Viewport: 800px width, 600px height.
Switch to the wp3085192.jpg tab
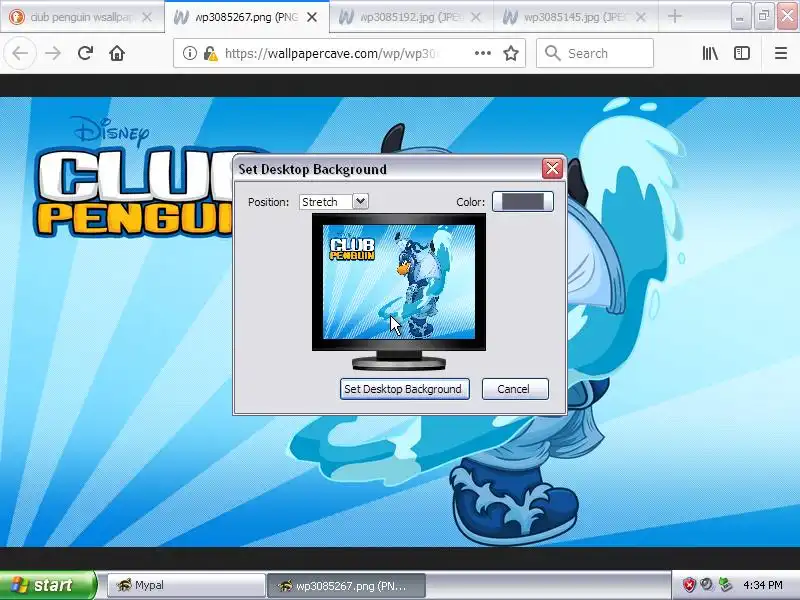coord(411,17)
